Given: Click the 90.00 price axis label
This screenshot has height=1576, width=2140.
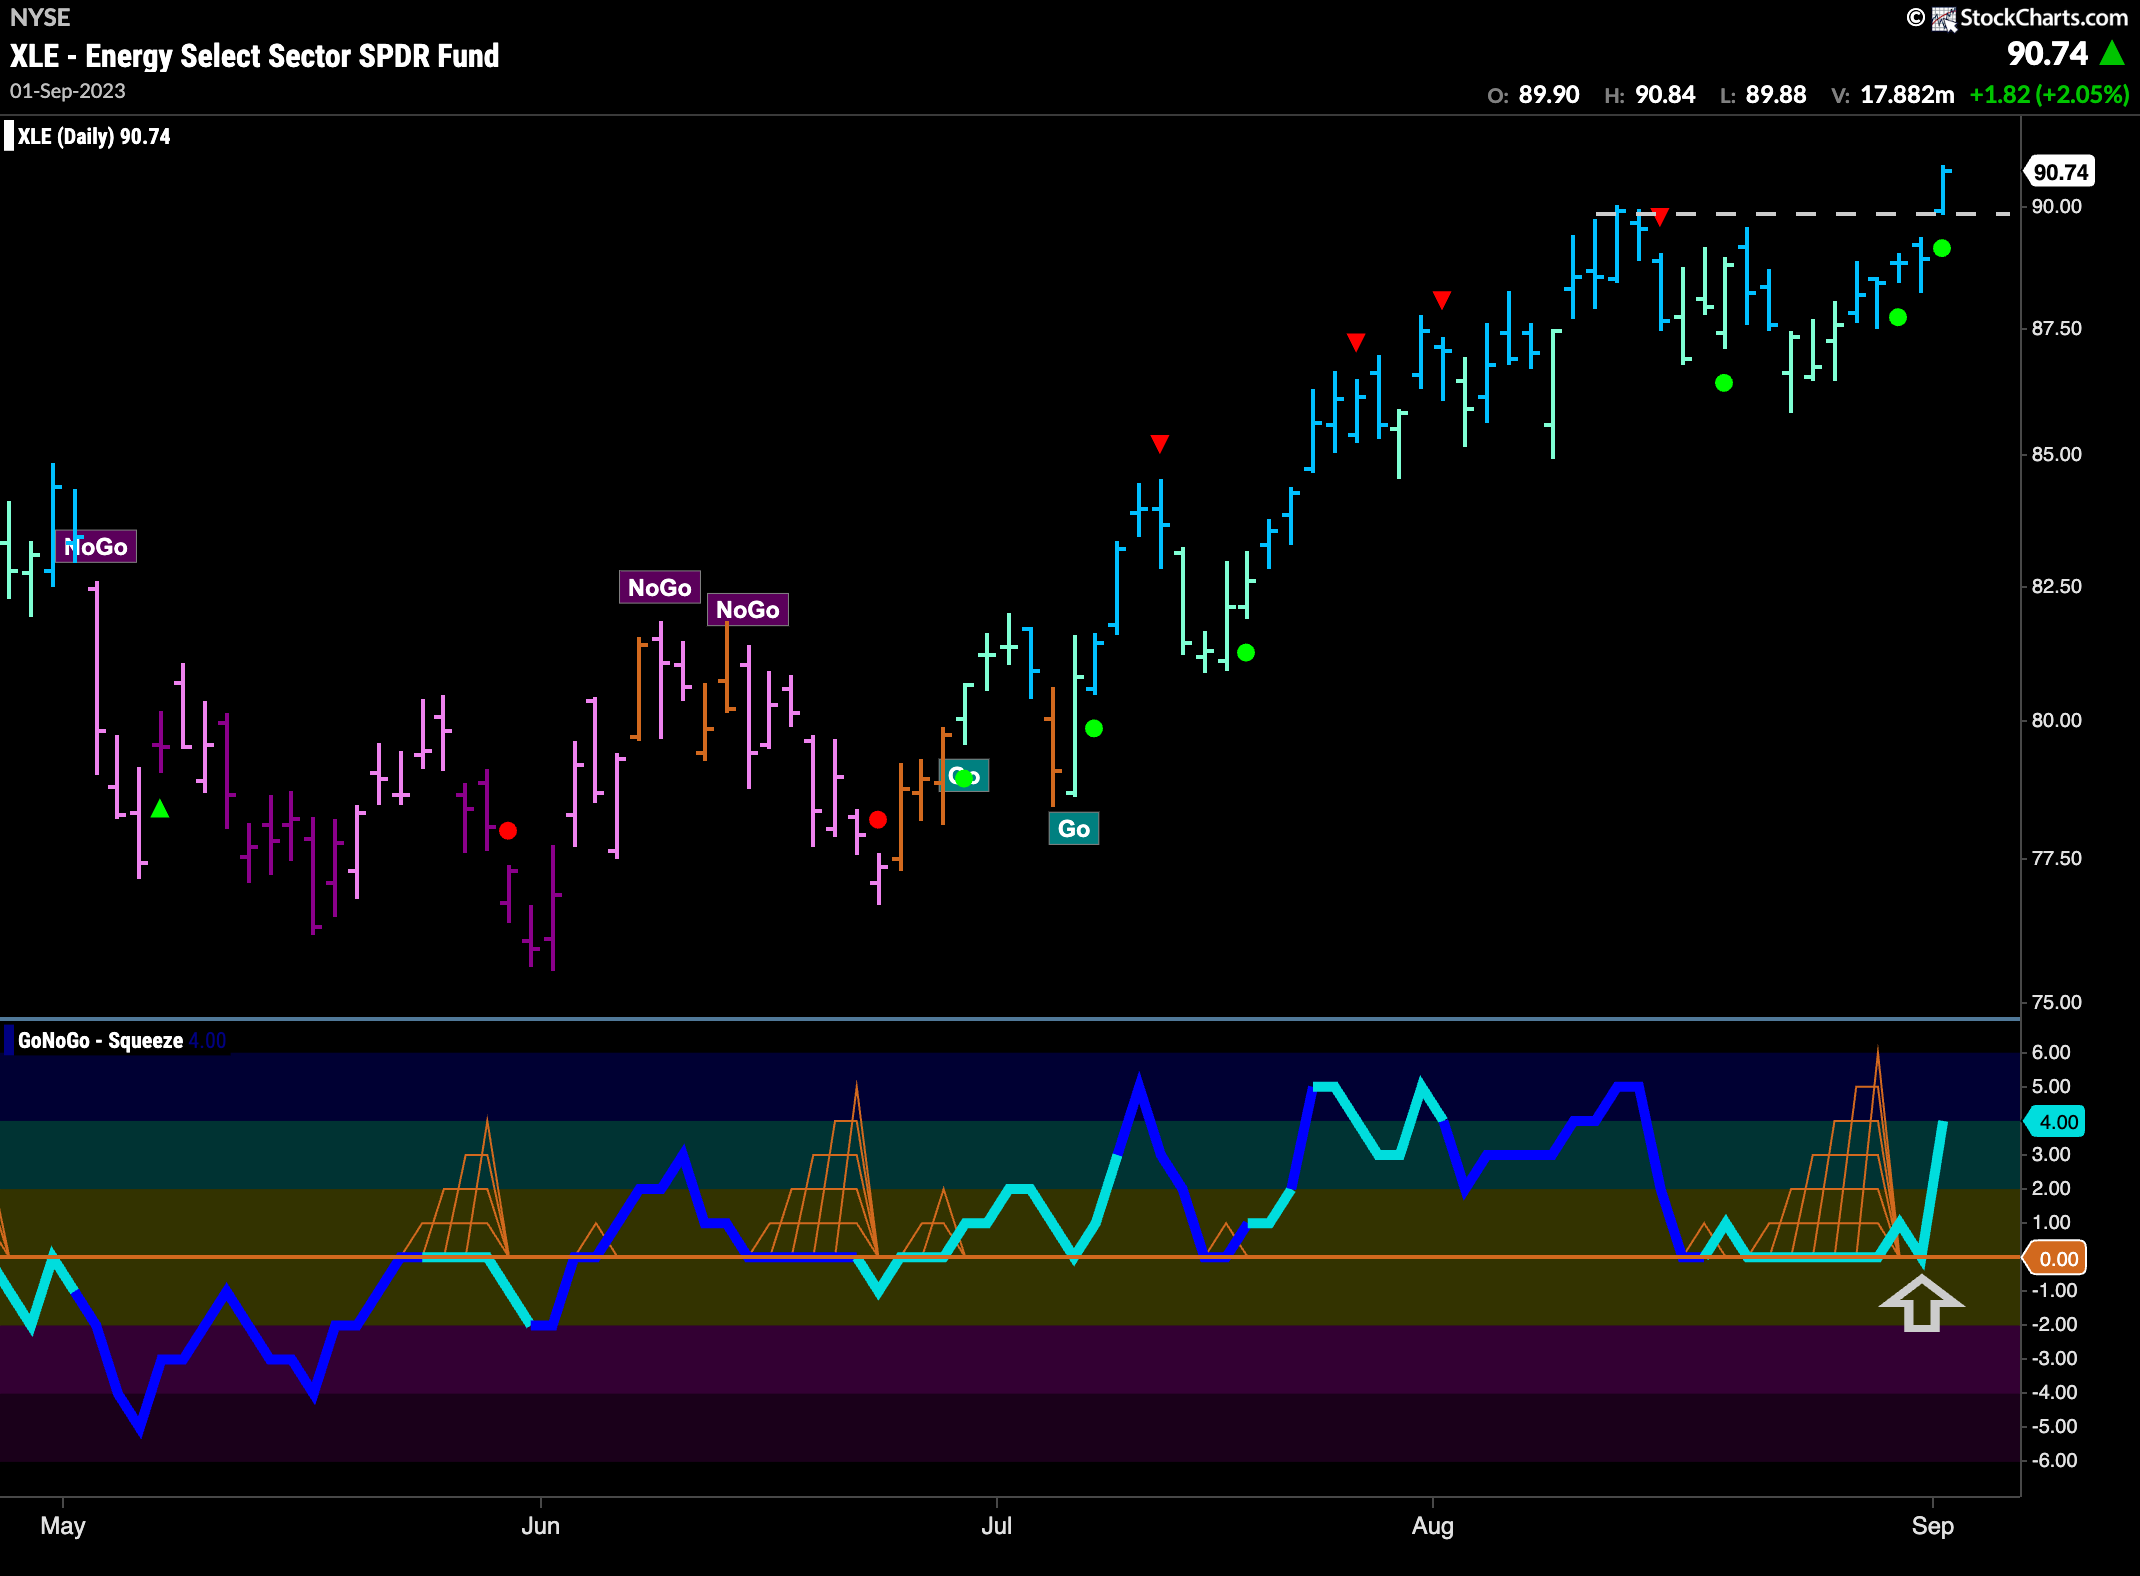Looking at the screenshot, I should (2057, 207).
